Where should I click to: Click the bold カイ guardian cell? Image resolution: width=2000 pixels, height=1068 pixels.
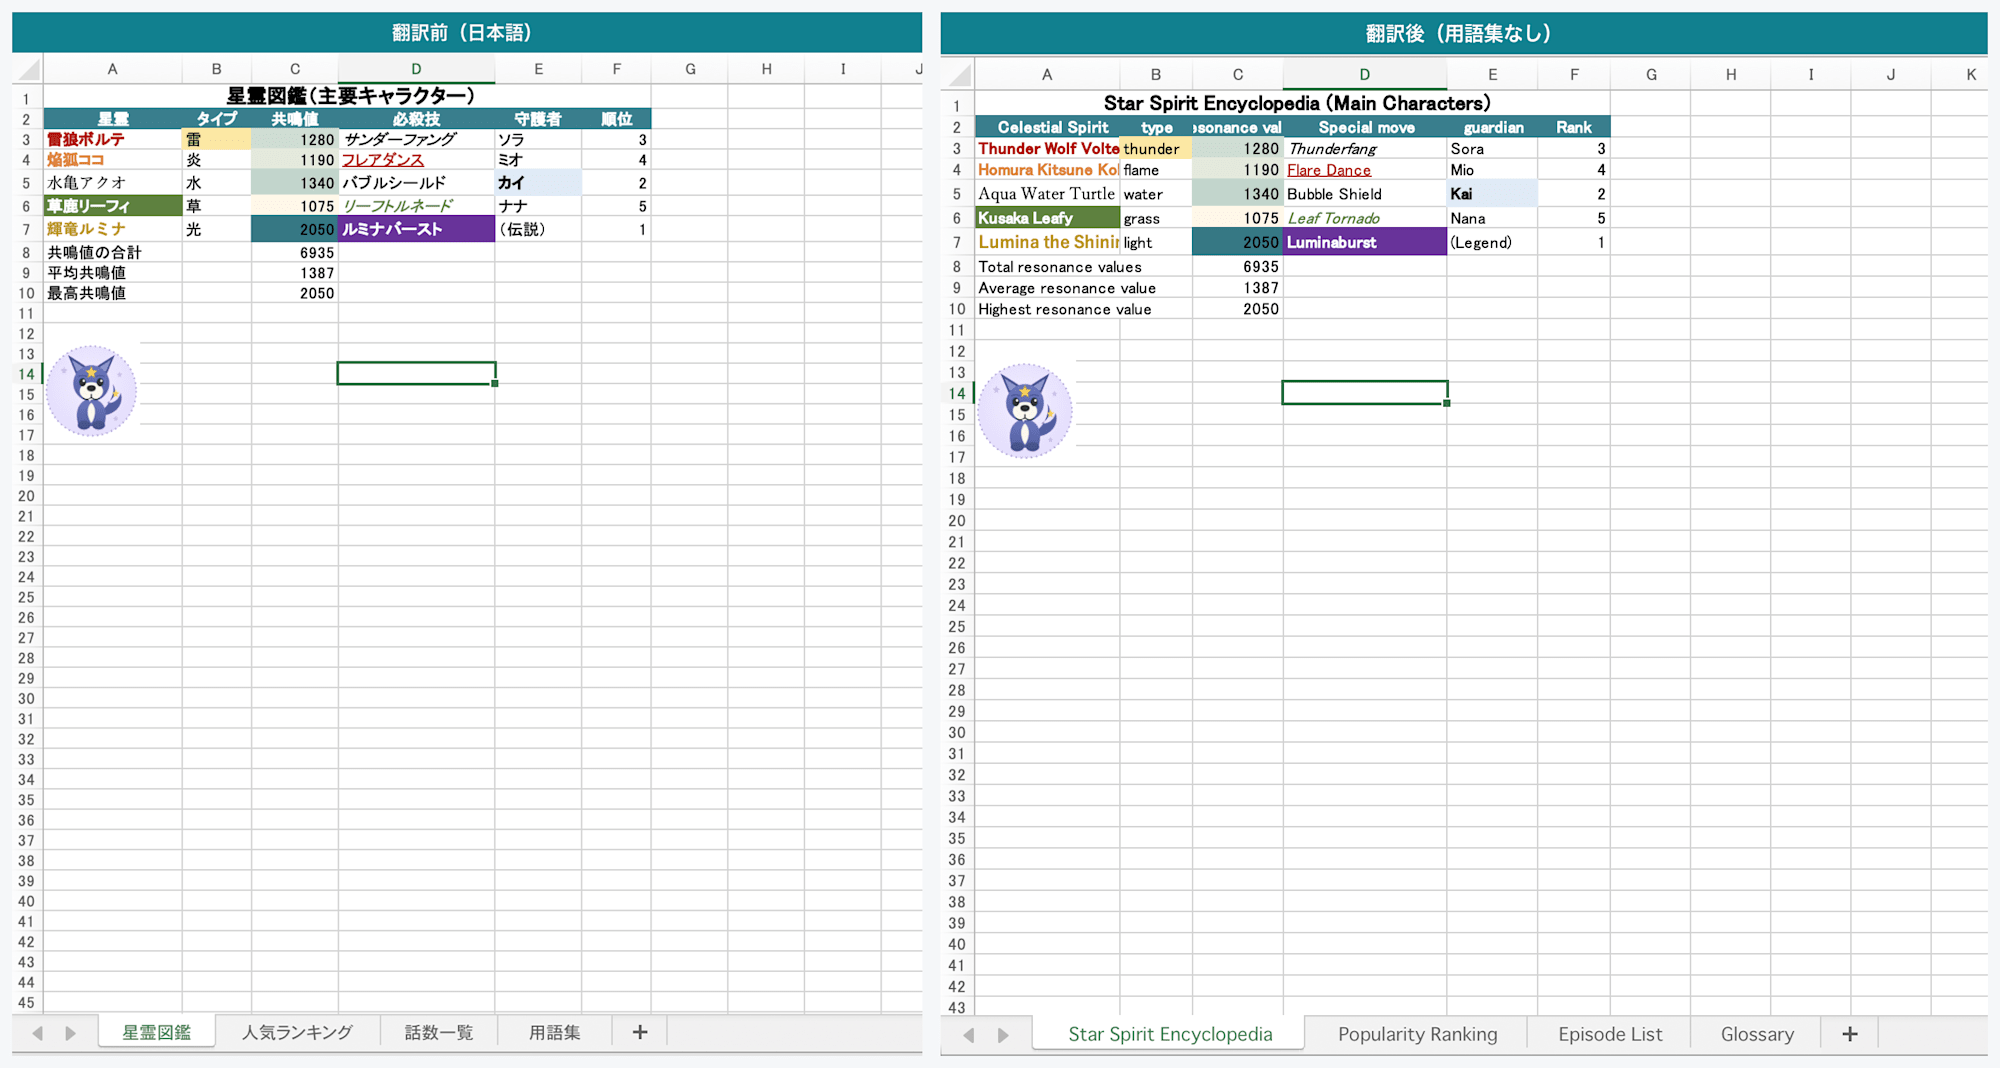[x=538, y=182]
